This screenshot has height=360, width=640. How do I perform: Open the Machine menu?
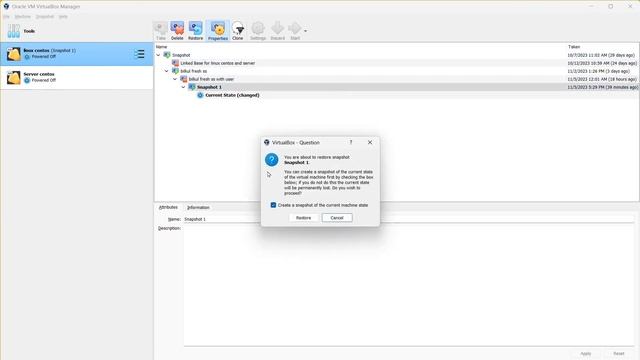(23, 17)
